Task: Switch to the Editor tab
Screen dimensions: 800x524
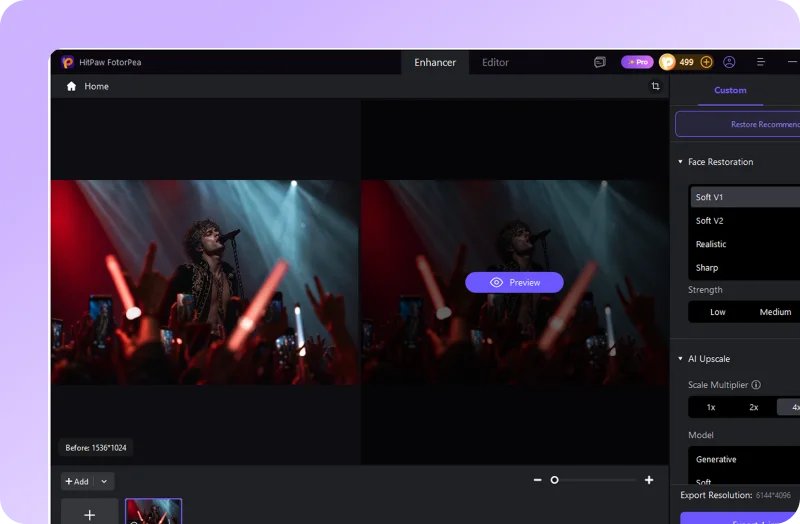Action: click(495, 62)
